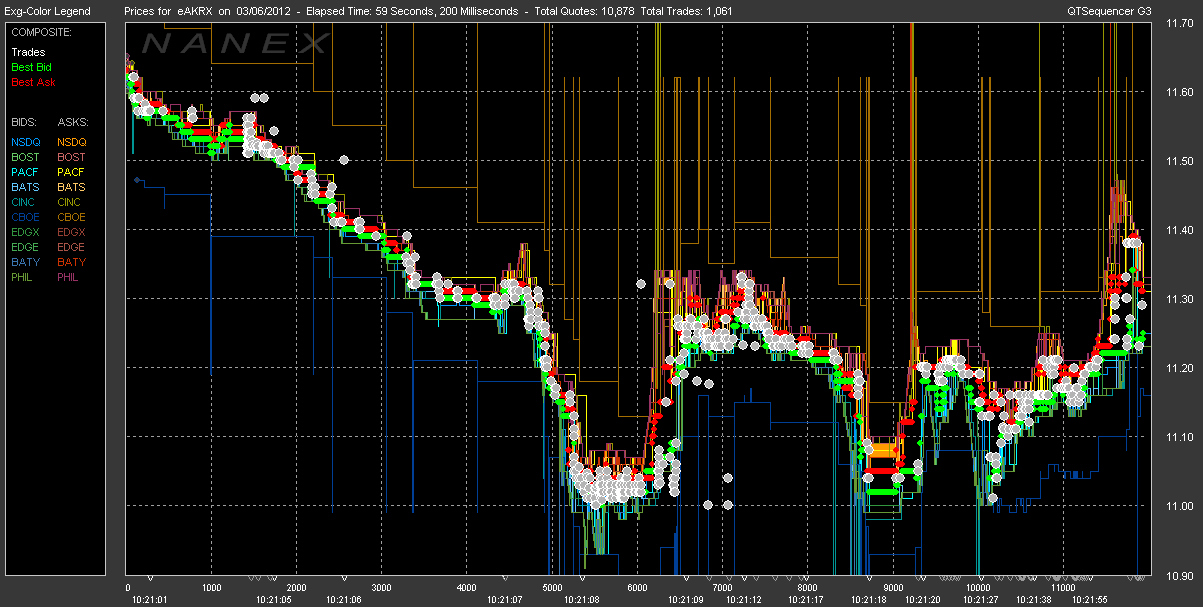The width and height of the screenshot is (1203, 607).
Task: Click EDGE under the BIDS column
Action: point(25,247)
